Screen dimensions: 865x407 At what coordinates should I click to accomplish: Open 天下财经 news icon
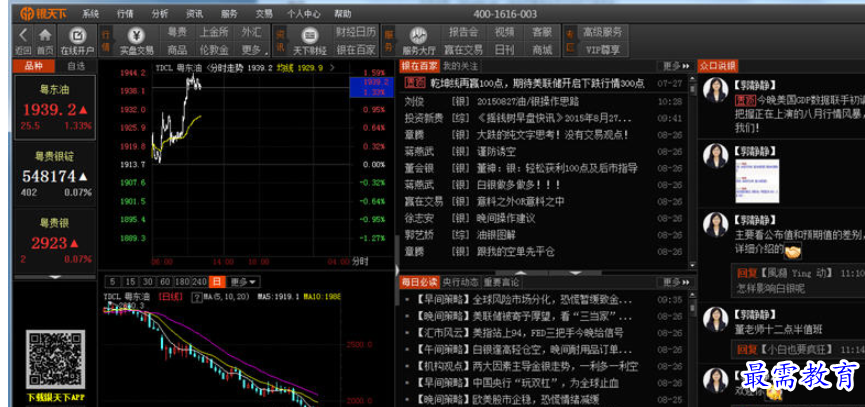click(310, 36)
